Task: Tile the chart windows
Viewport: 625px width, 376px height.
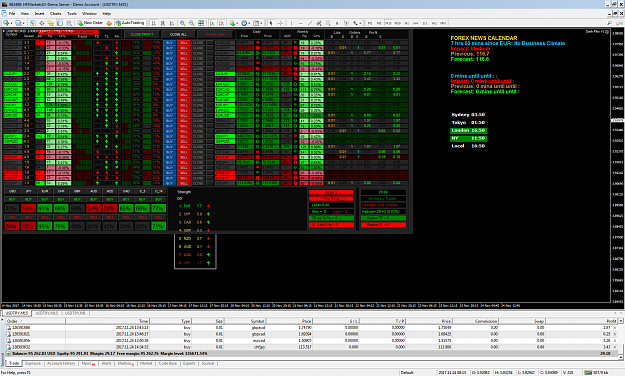Action: click(201, 23)
